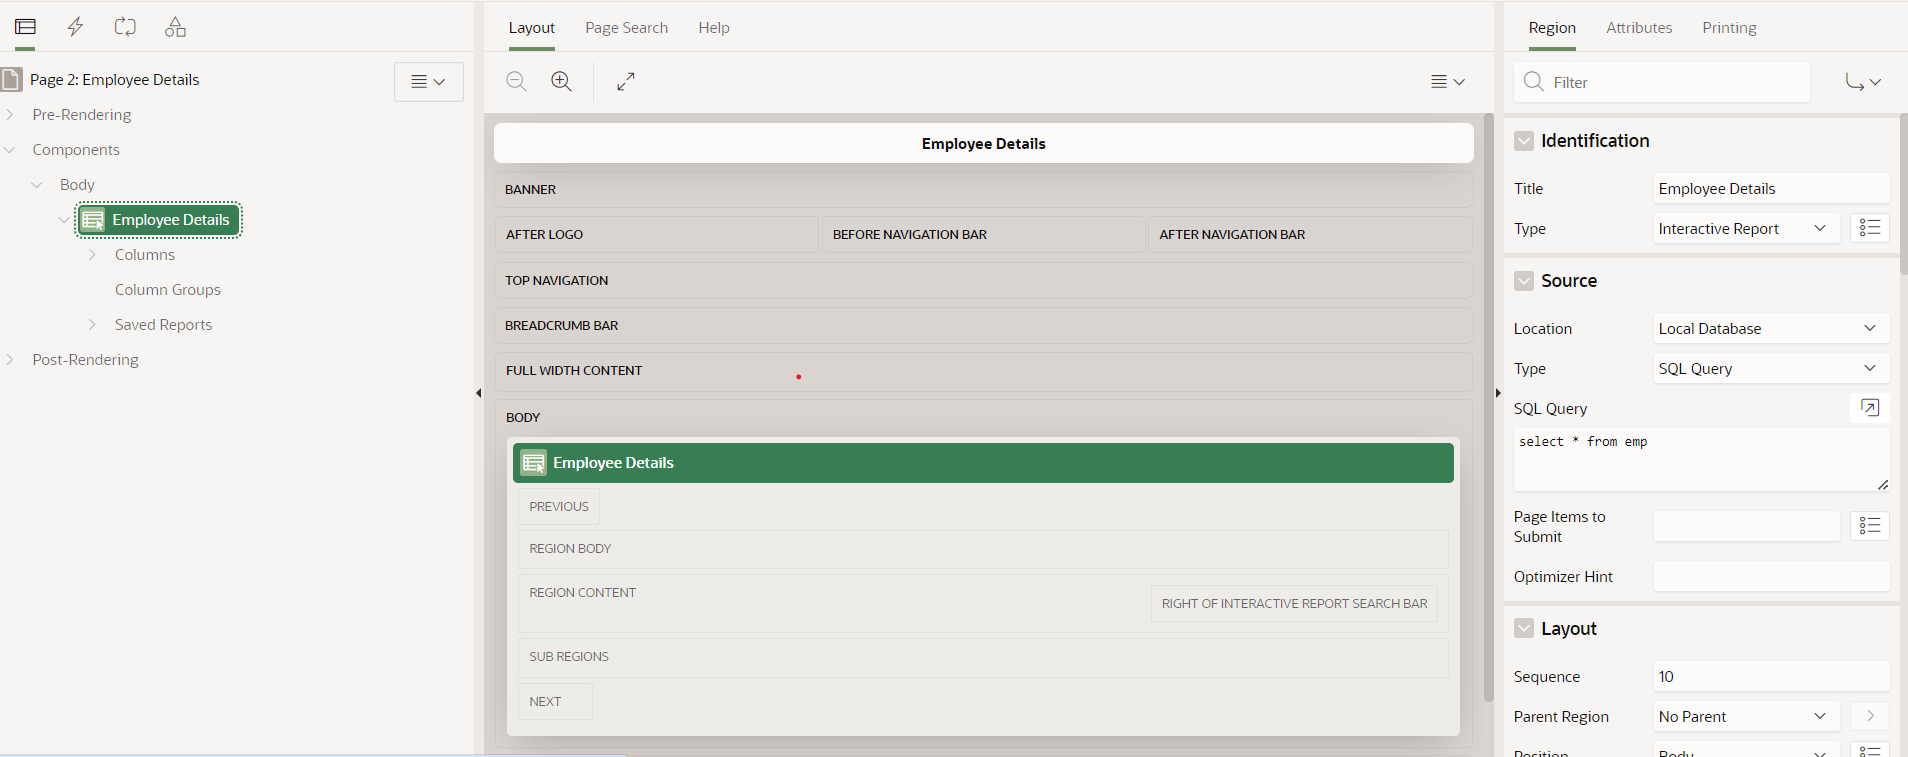Image resolution: width=1908 pixels, height=757 pixels.
Task: Switch to the Attributes tab
Action: [1639, 28]
